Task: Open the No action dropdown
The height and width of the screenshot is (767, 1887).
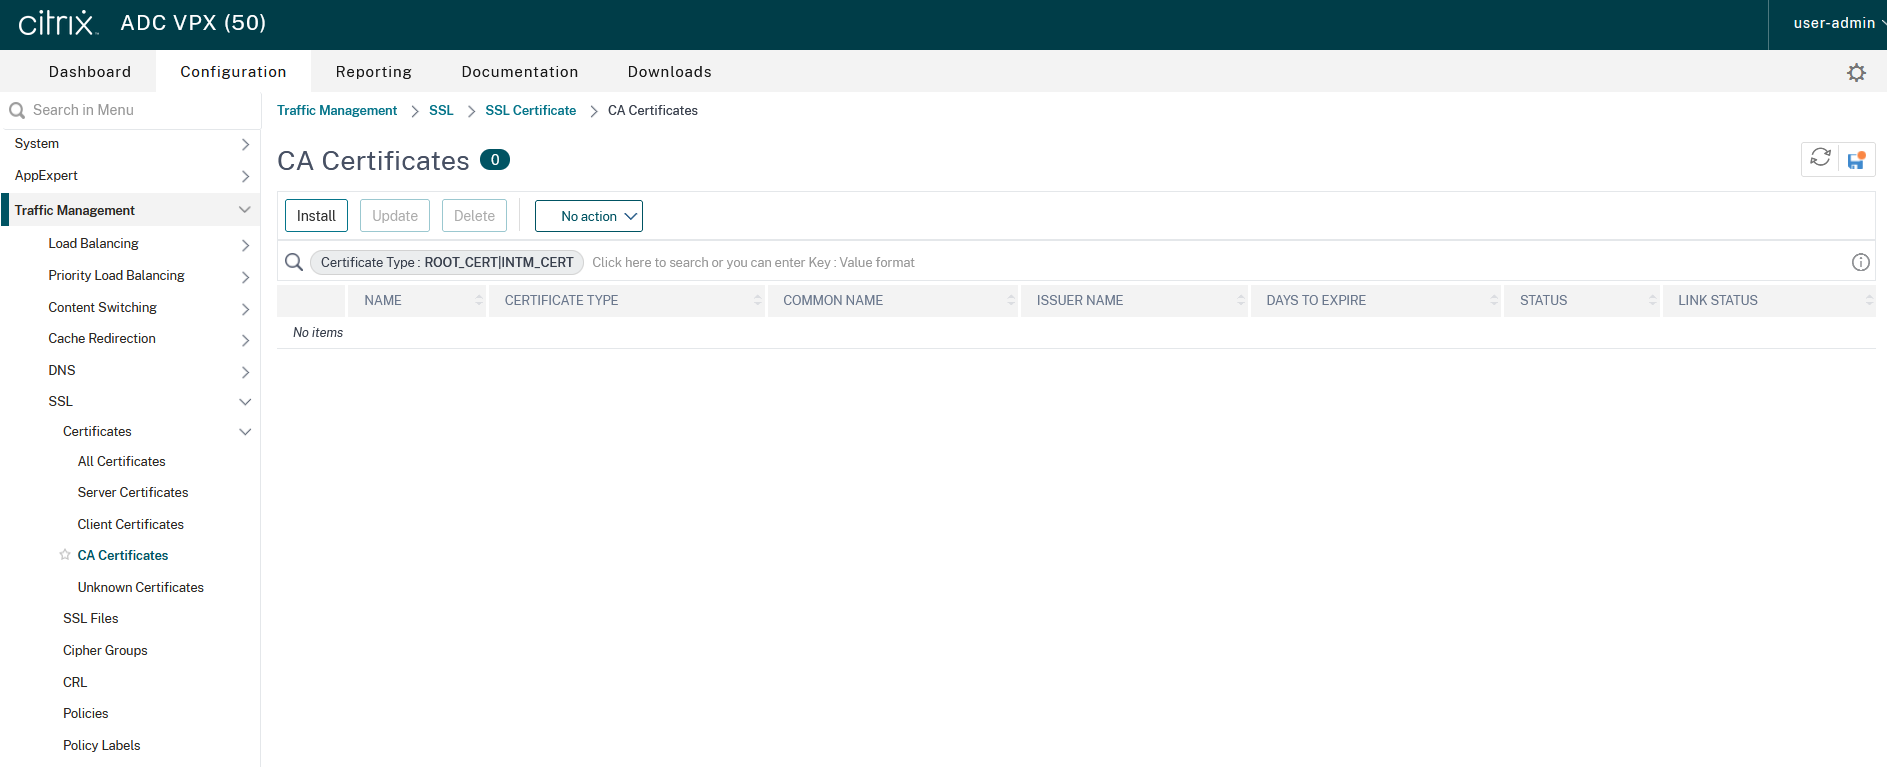Action: pyautogui.click(x=589, y=216)
